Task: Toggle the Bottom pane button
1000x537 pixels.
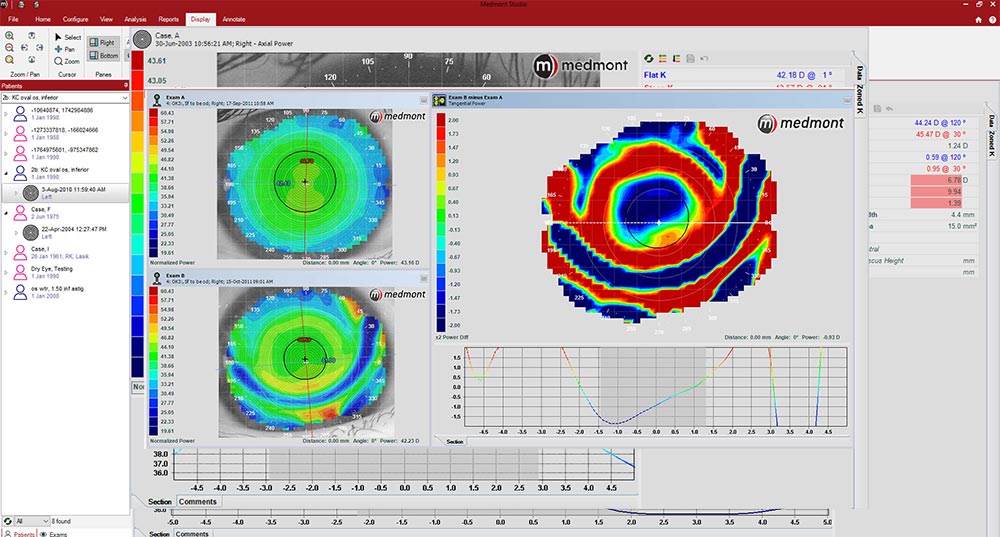Action: 104,55
